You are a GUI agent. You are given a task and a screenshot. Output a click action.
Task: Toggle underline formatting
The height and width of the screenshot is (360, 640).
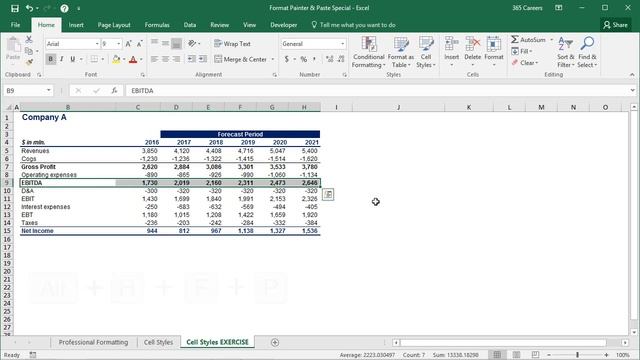pos(73,59)
